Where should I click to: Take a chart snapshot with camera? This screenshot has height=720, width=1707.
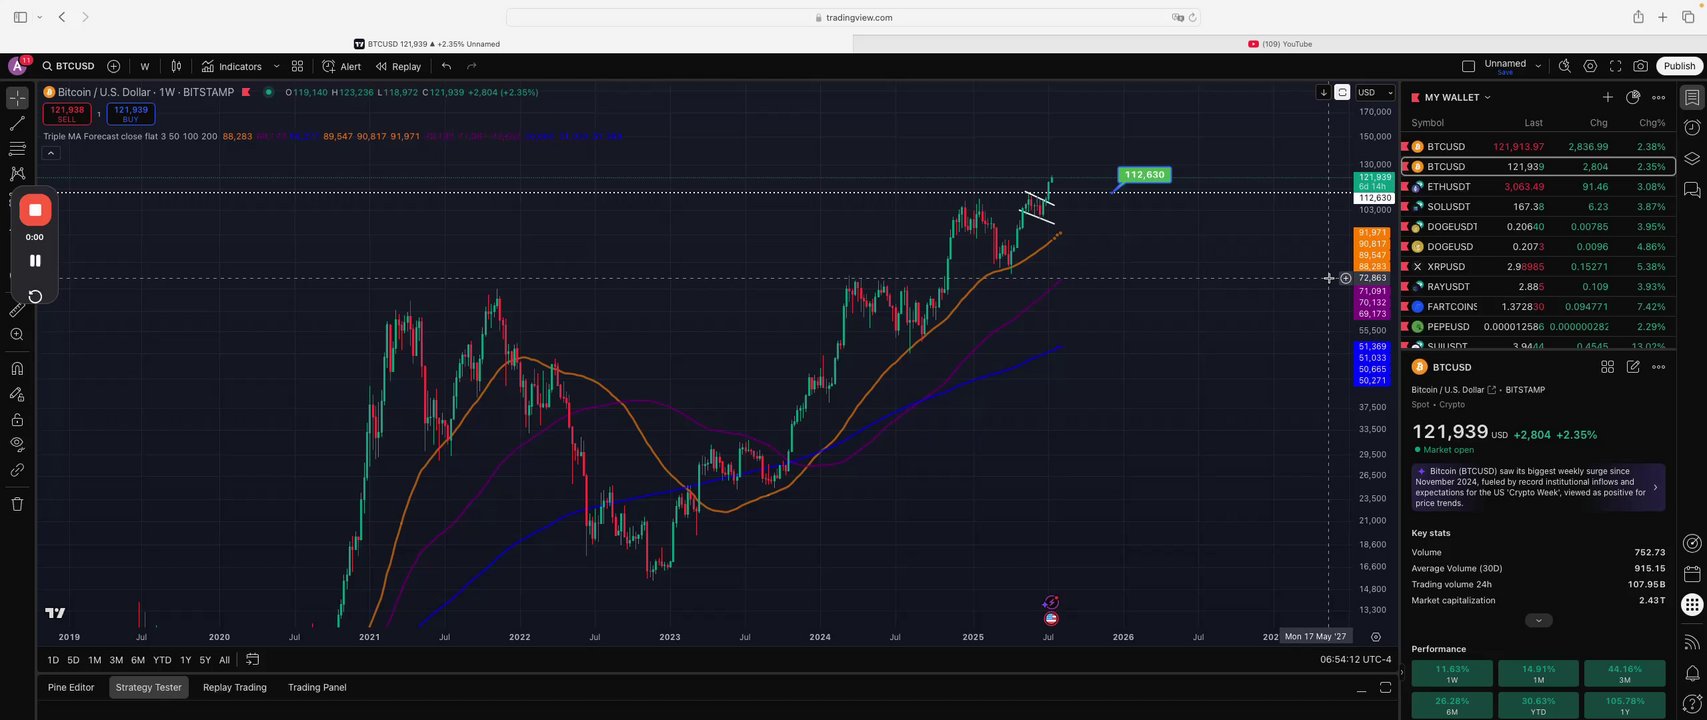1640,66
